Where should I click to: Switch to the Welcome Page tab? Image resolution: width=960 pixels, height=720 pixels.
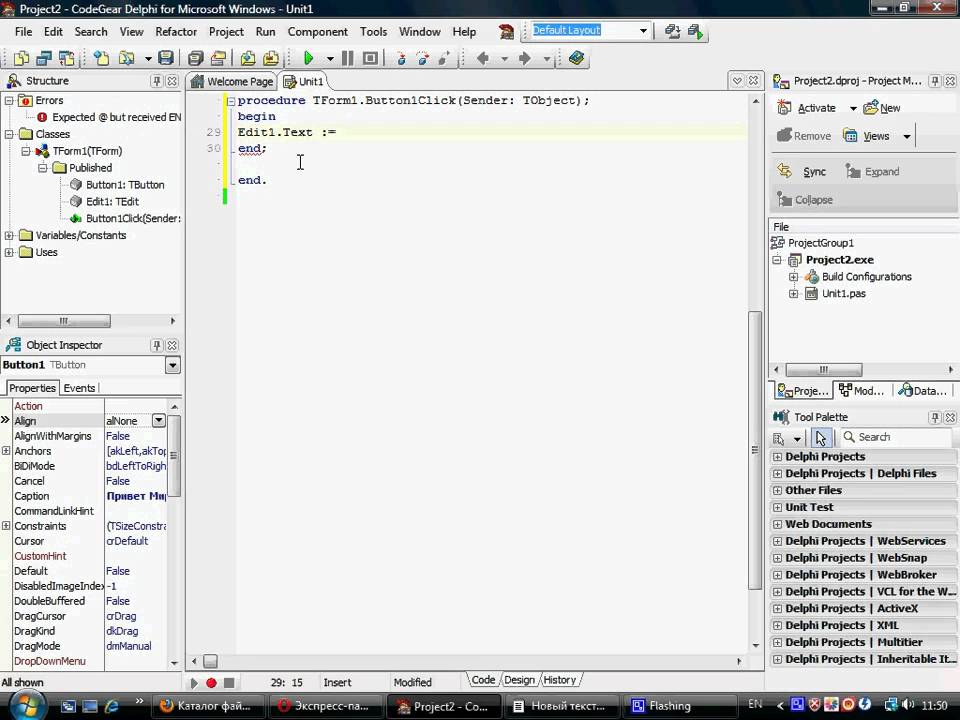pos(232,81)
